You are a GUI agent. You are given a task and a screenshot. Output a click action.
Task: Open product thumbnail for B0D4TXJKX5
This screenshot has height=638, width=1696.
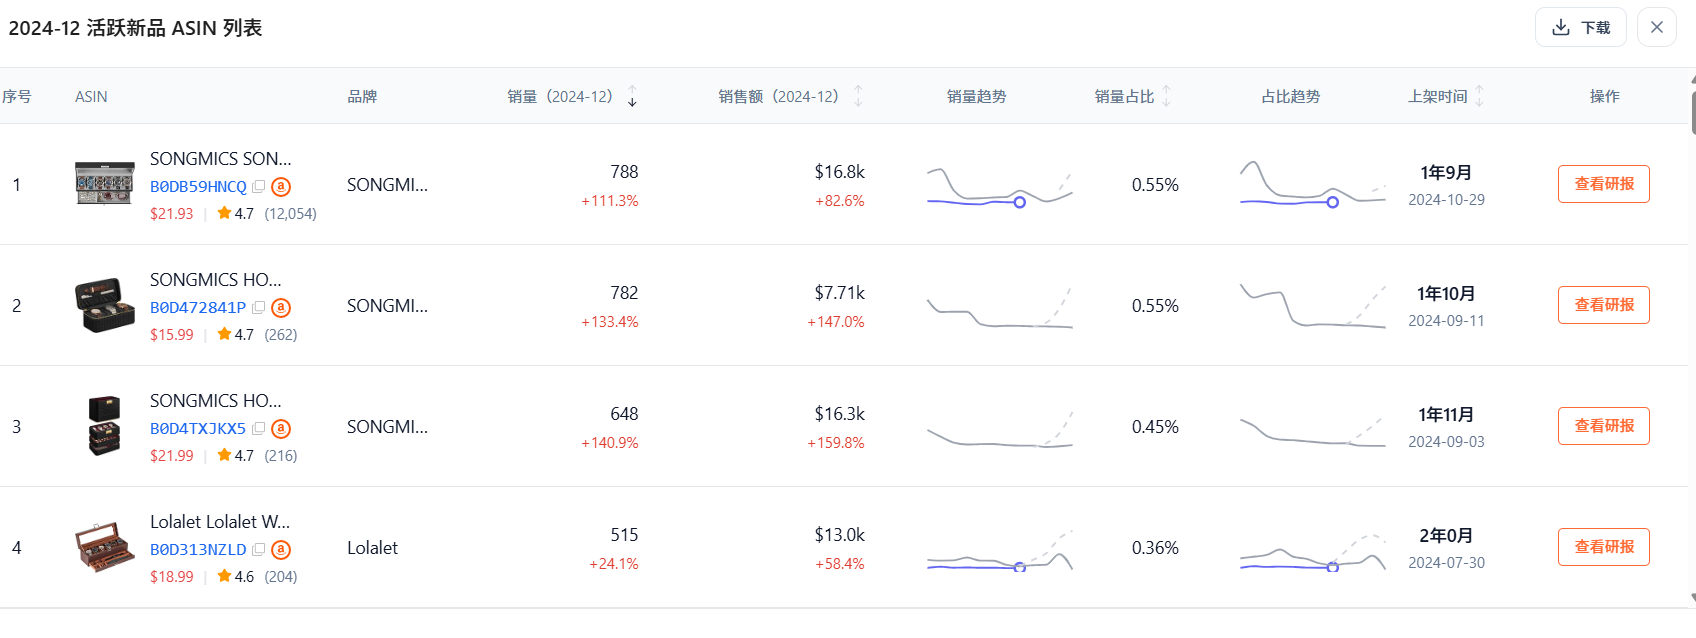click(105, 426)
